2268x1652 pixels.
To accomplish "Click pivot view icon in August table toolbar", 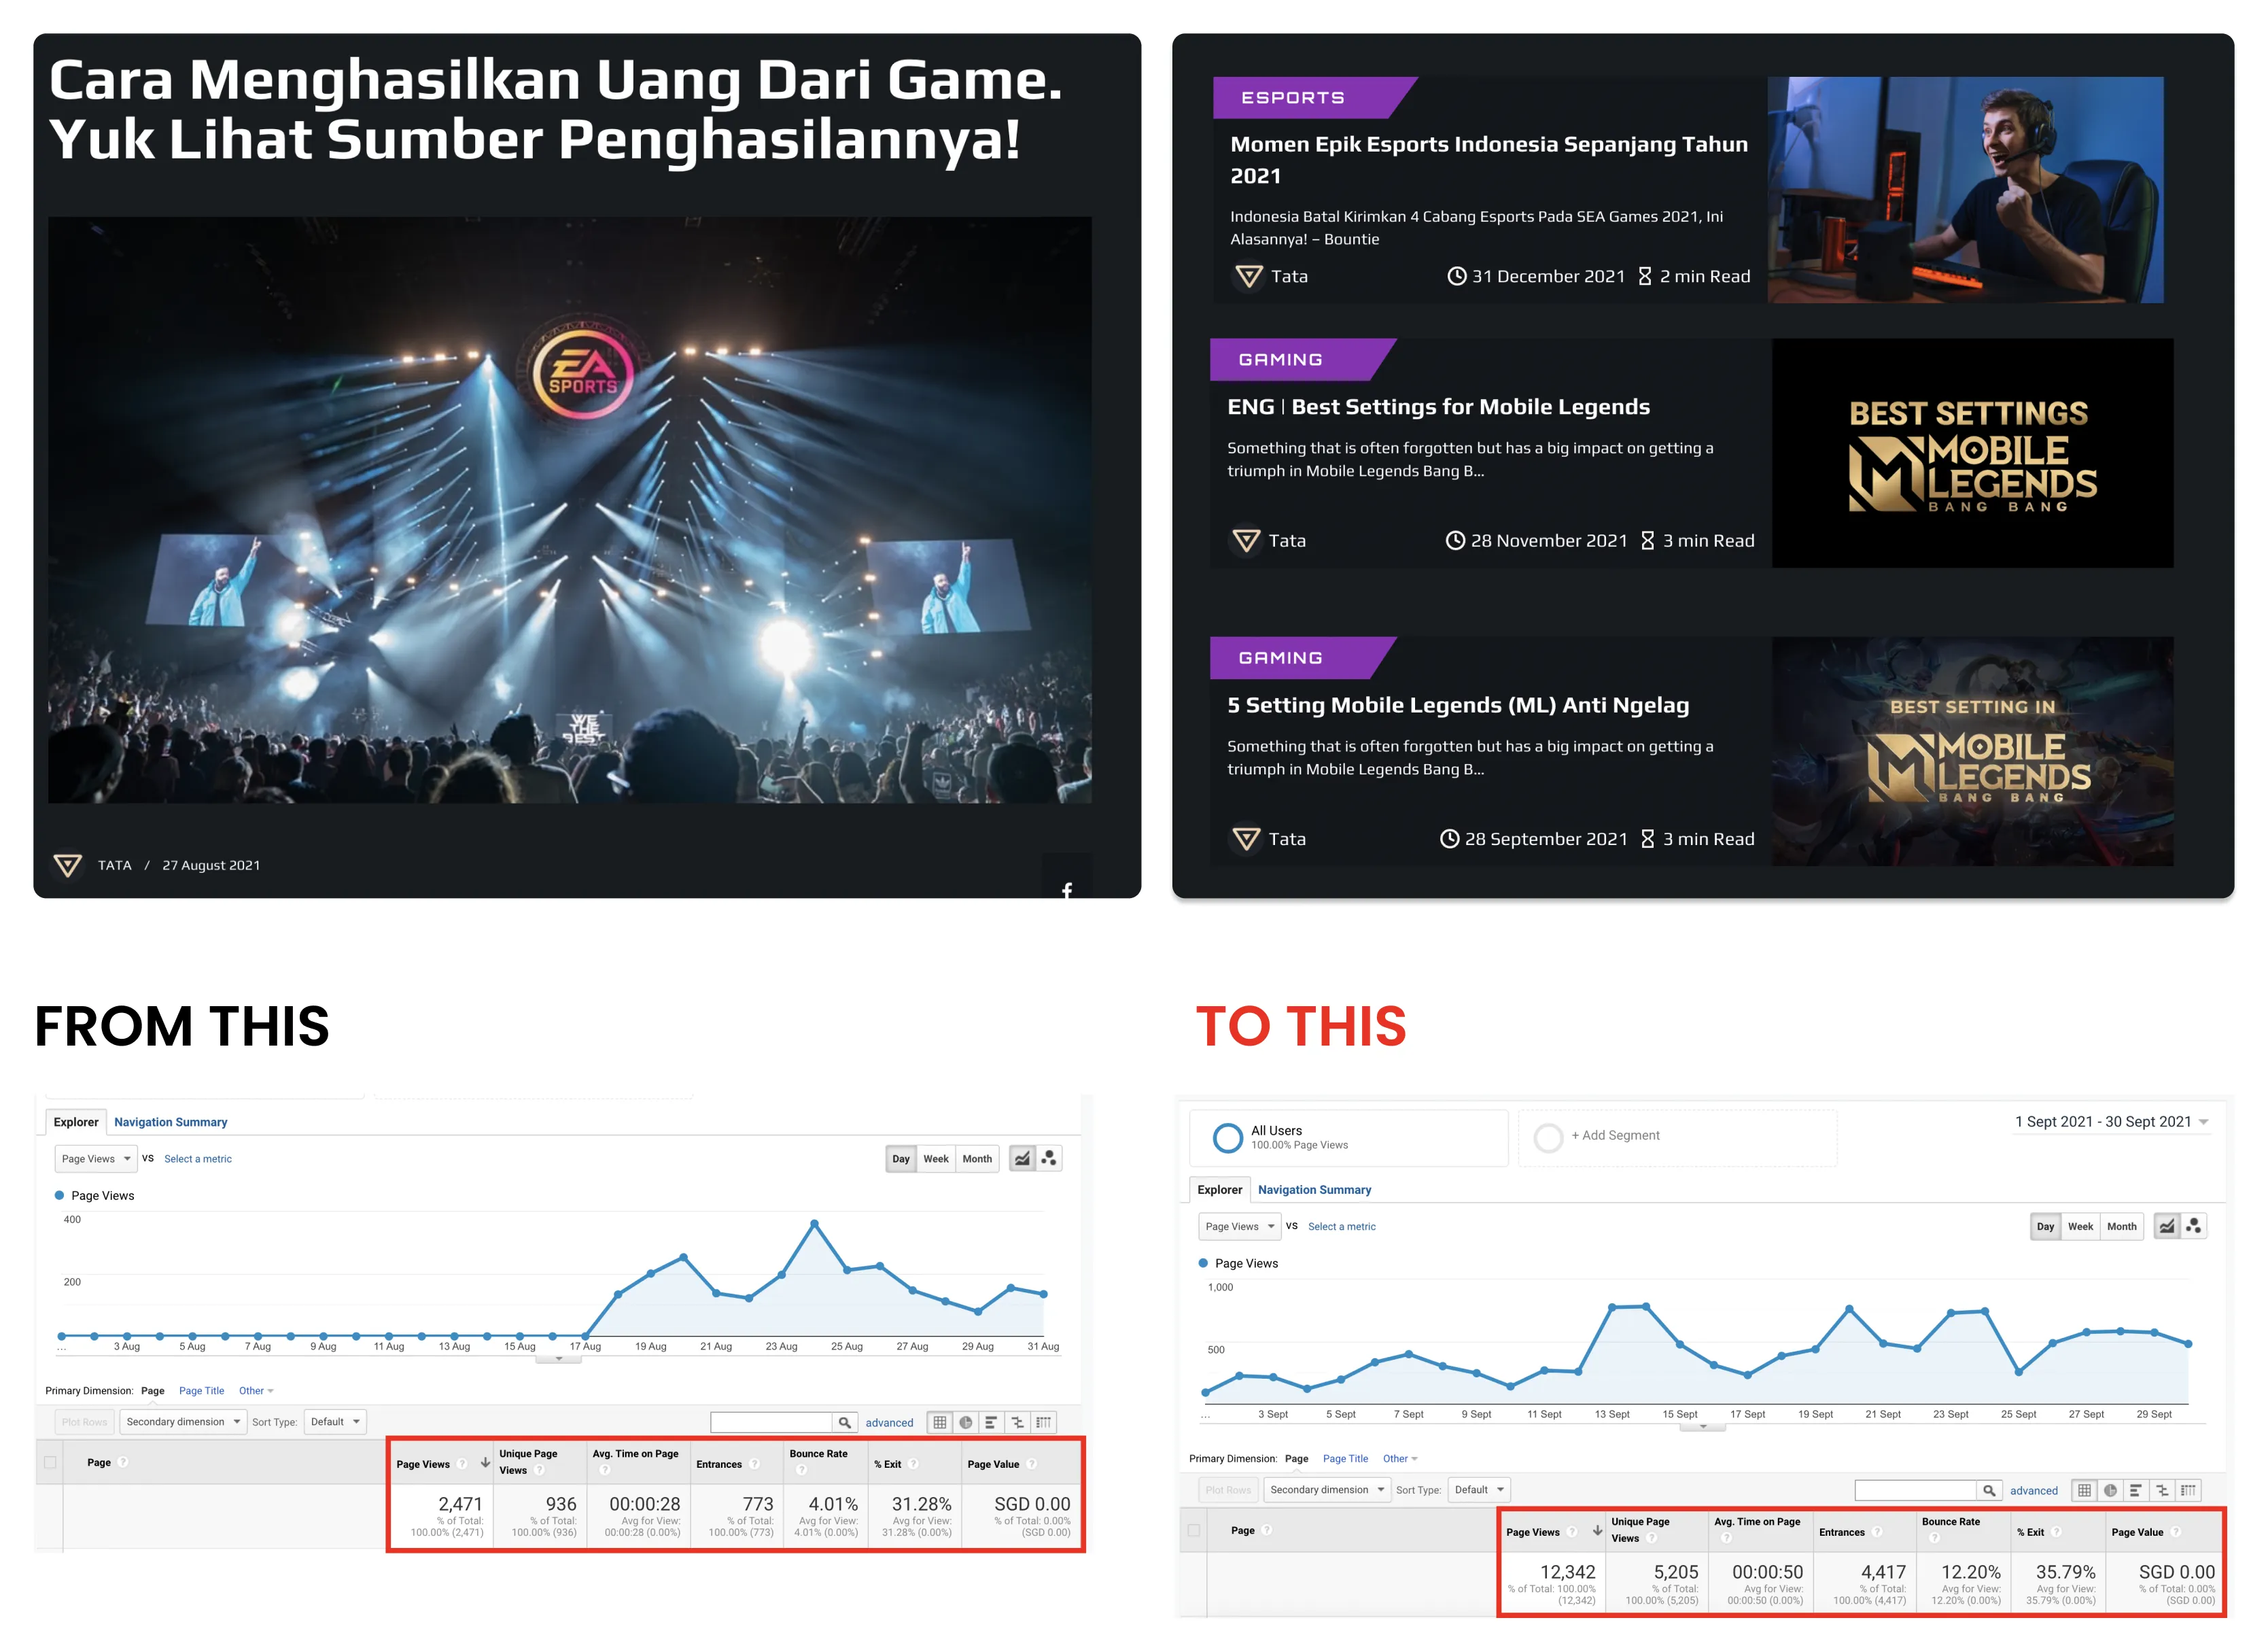I will [1044, 1422].
